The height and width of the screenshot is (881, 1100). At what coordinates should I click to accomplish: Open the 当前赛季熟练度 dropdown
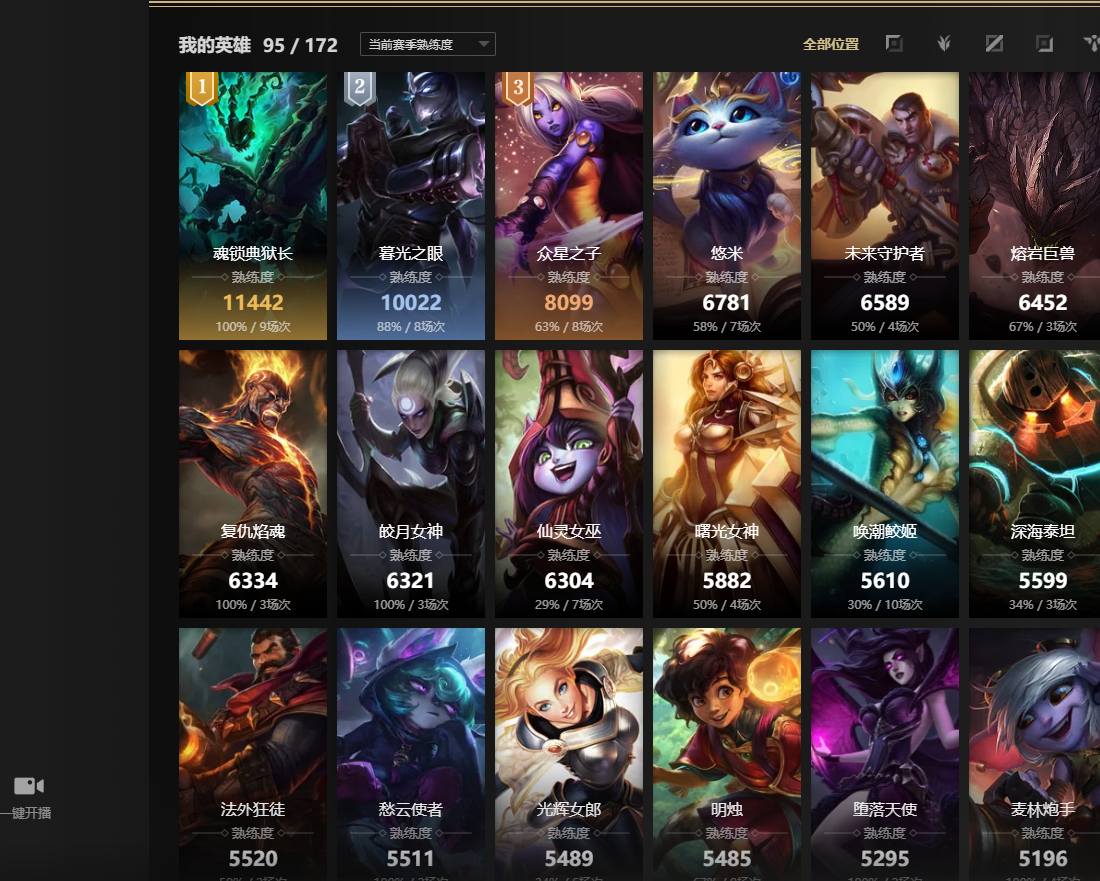click(x=427, y=44)
